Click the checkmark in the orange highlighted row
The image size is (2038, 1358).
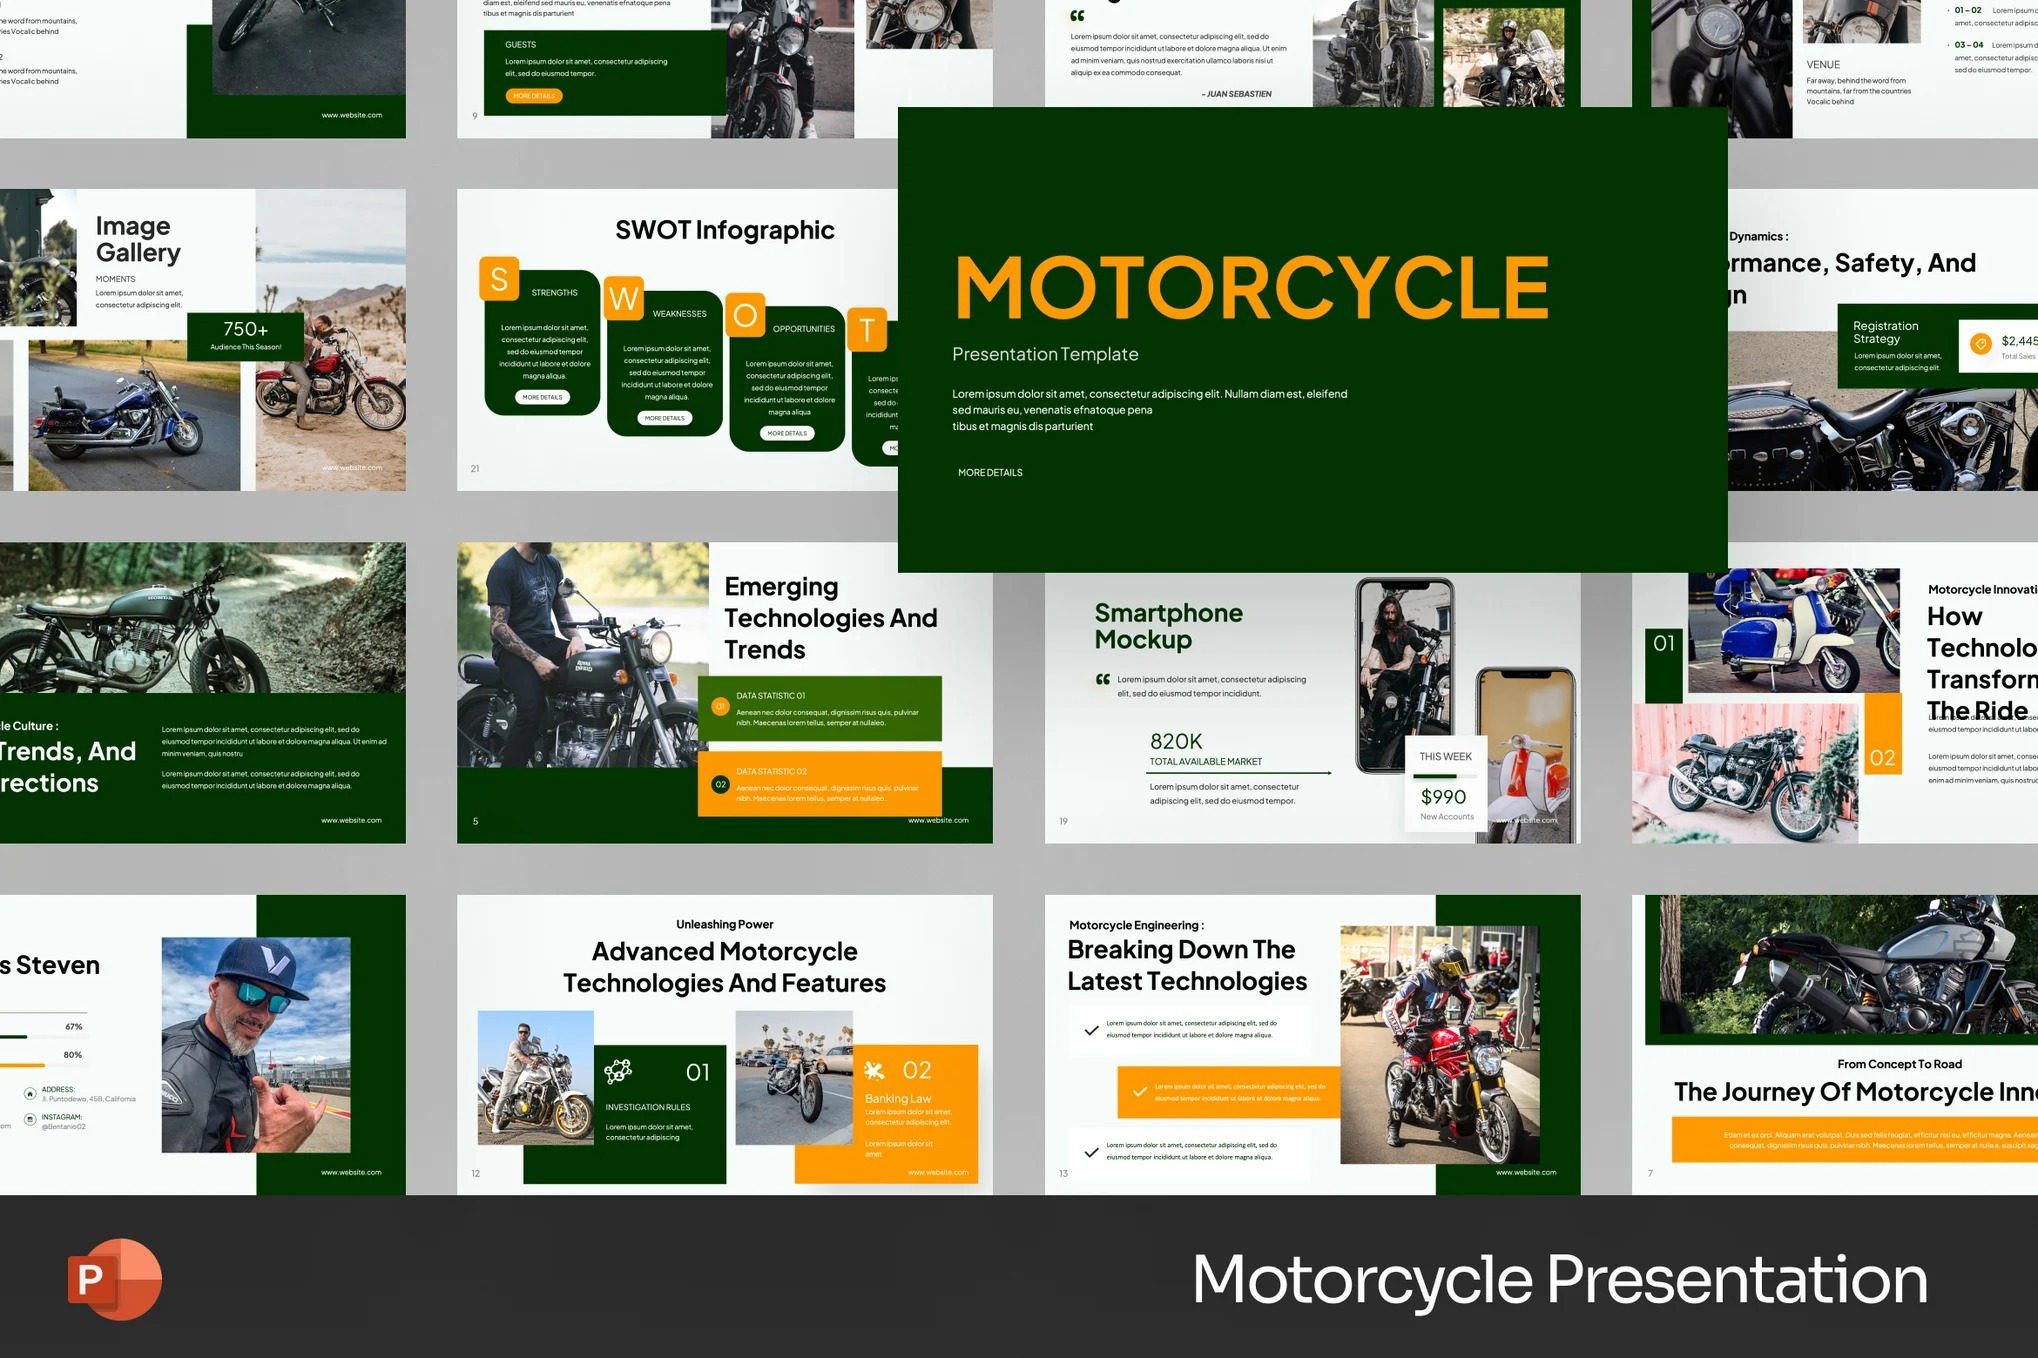1139,1091
